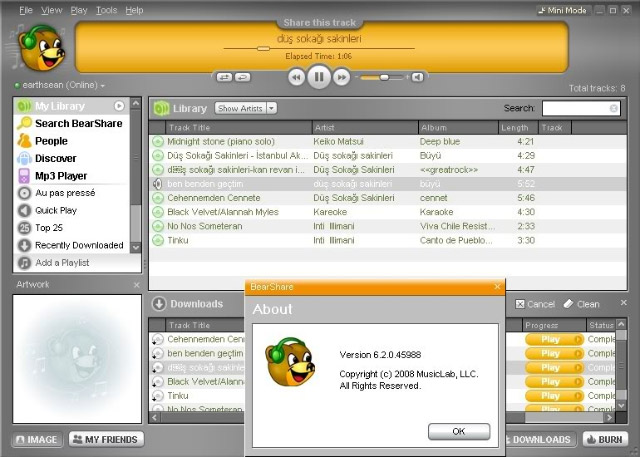Click share icon for No Nos Someteran

(x=158, y=226)
